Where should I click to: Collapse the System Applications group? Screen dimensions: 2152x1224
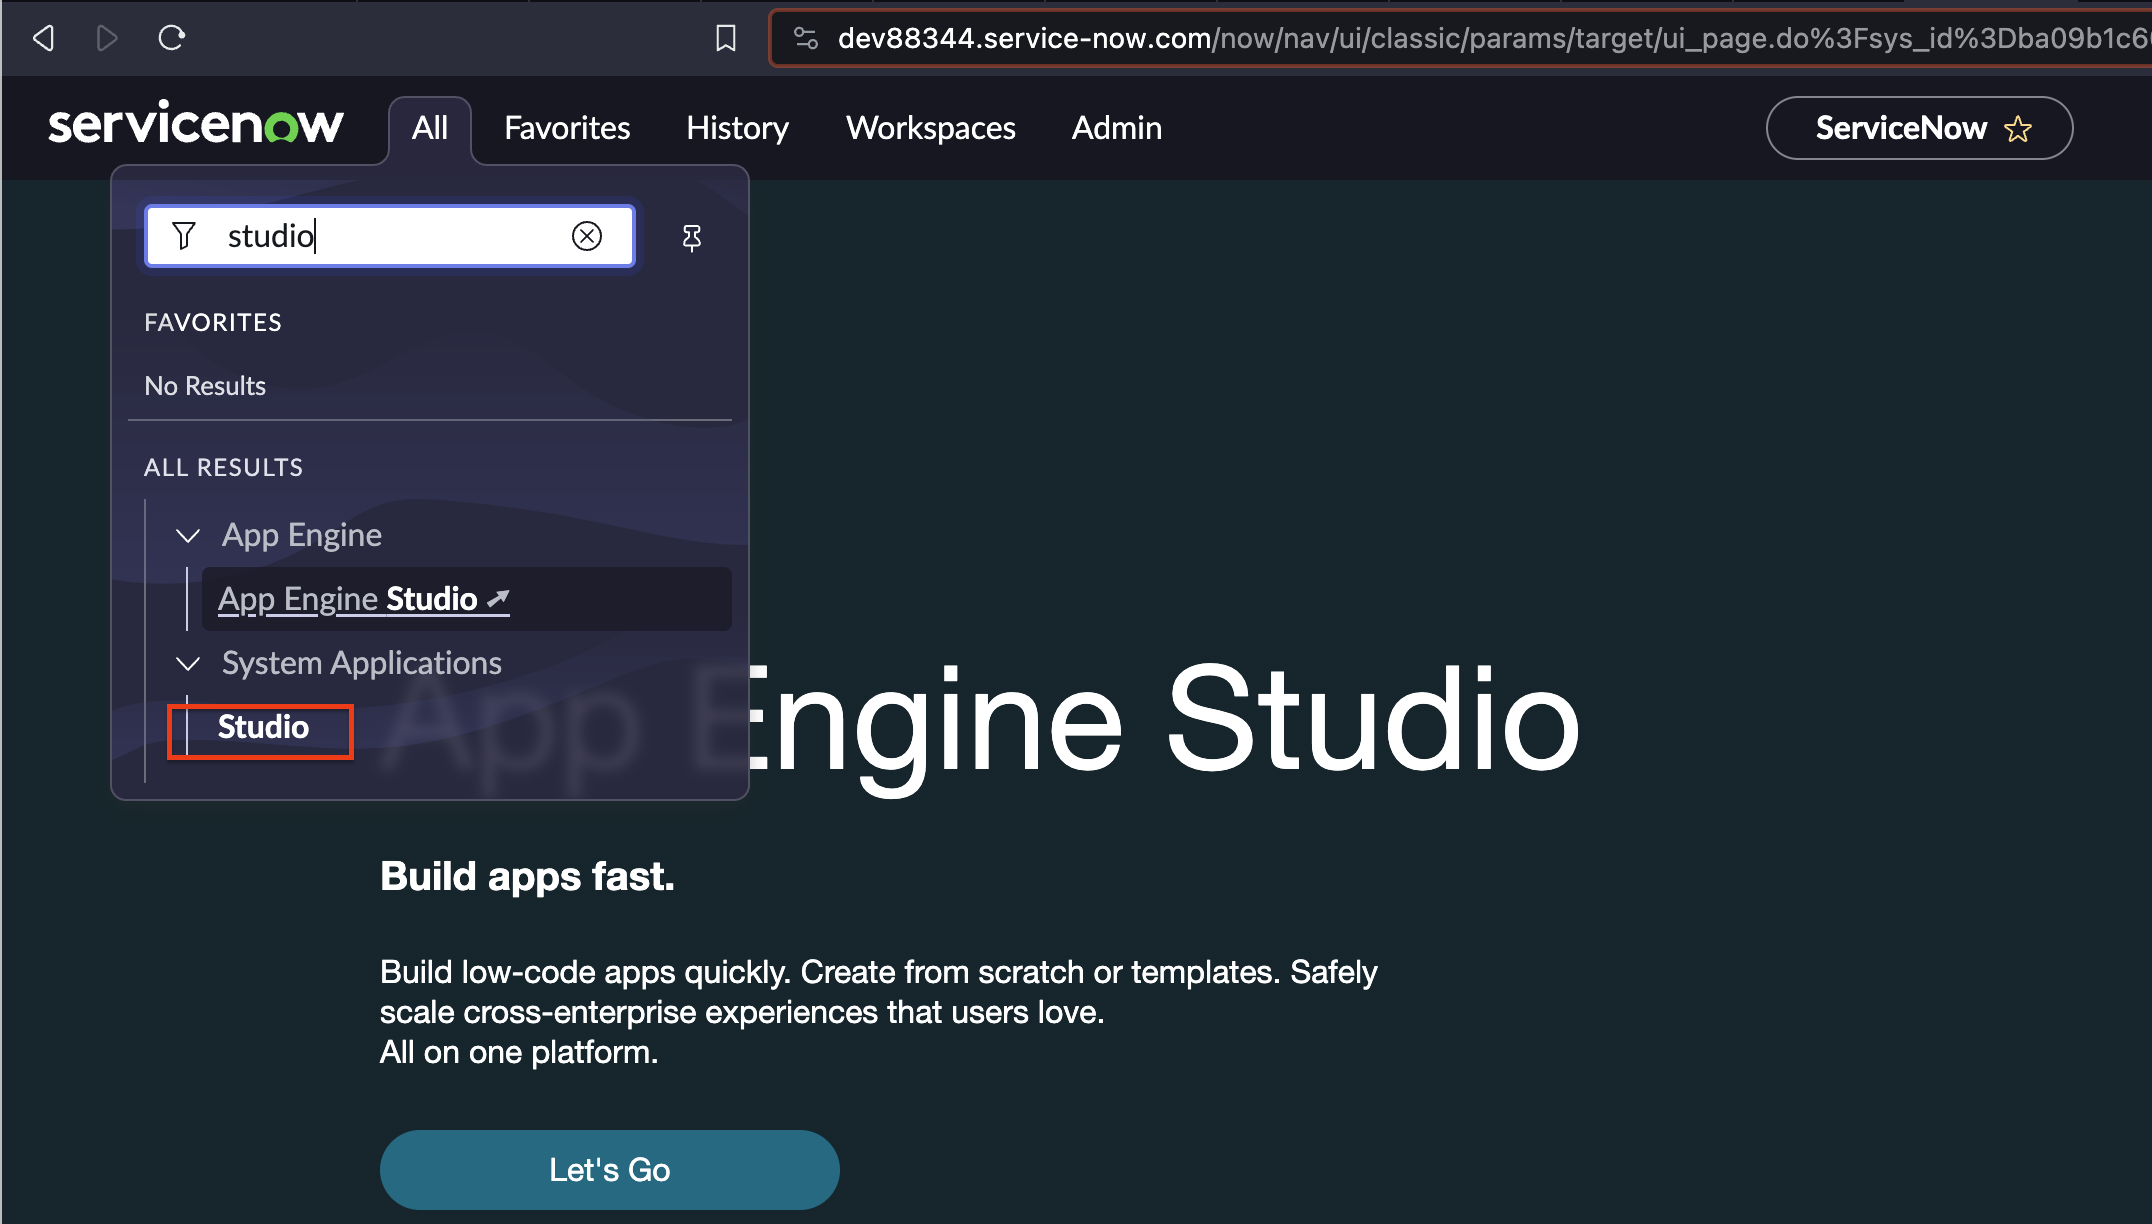coord(188,664)
